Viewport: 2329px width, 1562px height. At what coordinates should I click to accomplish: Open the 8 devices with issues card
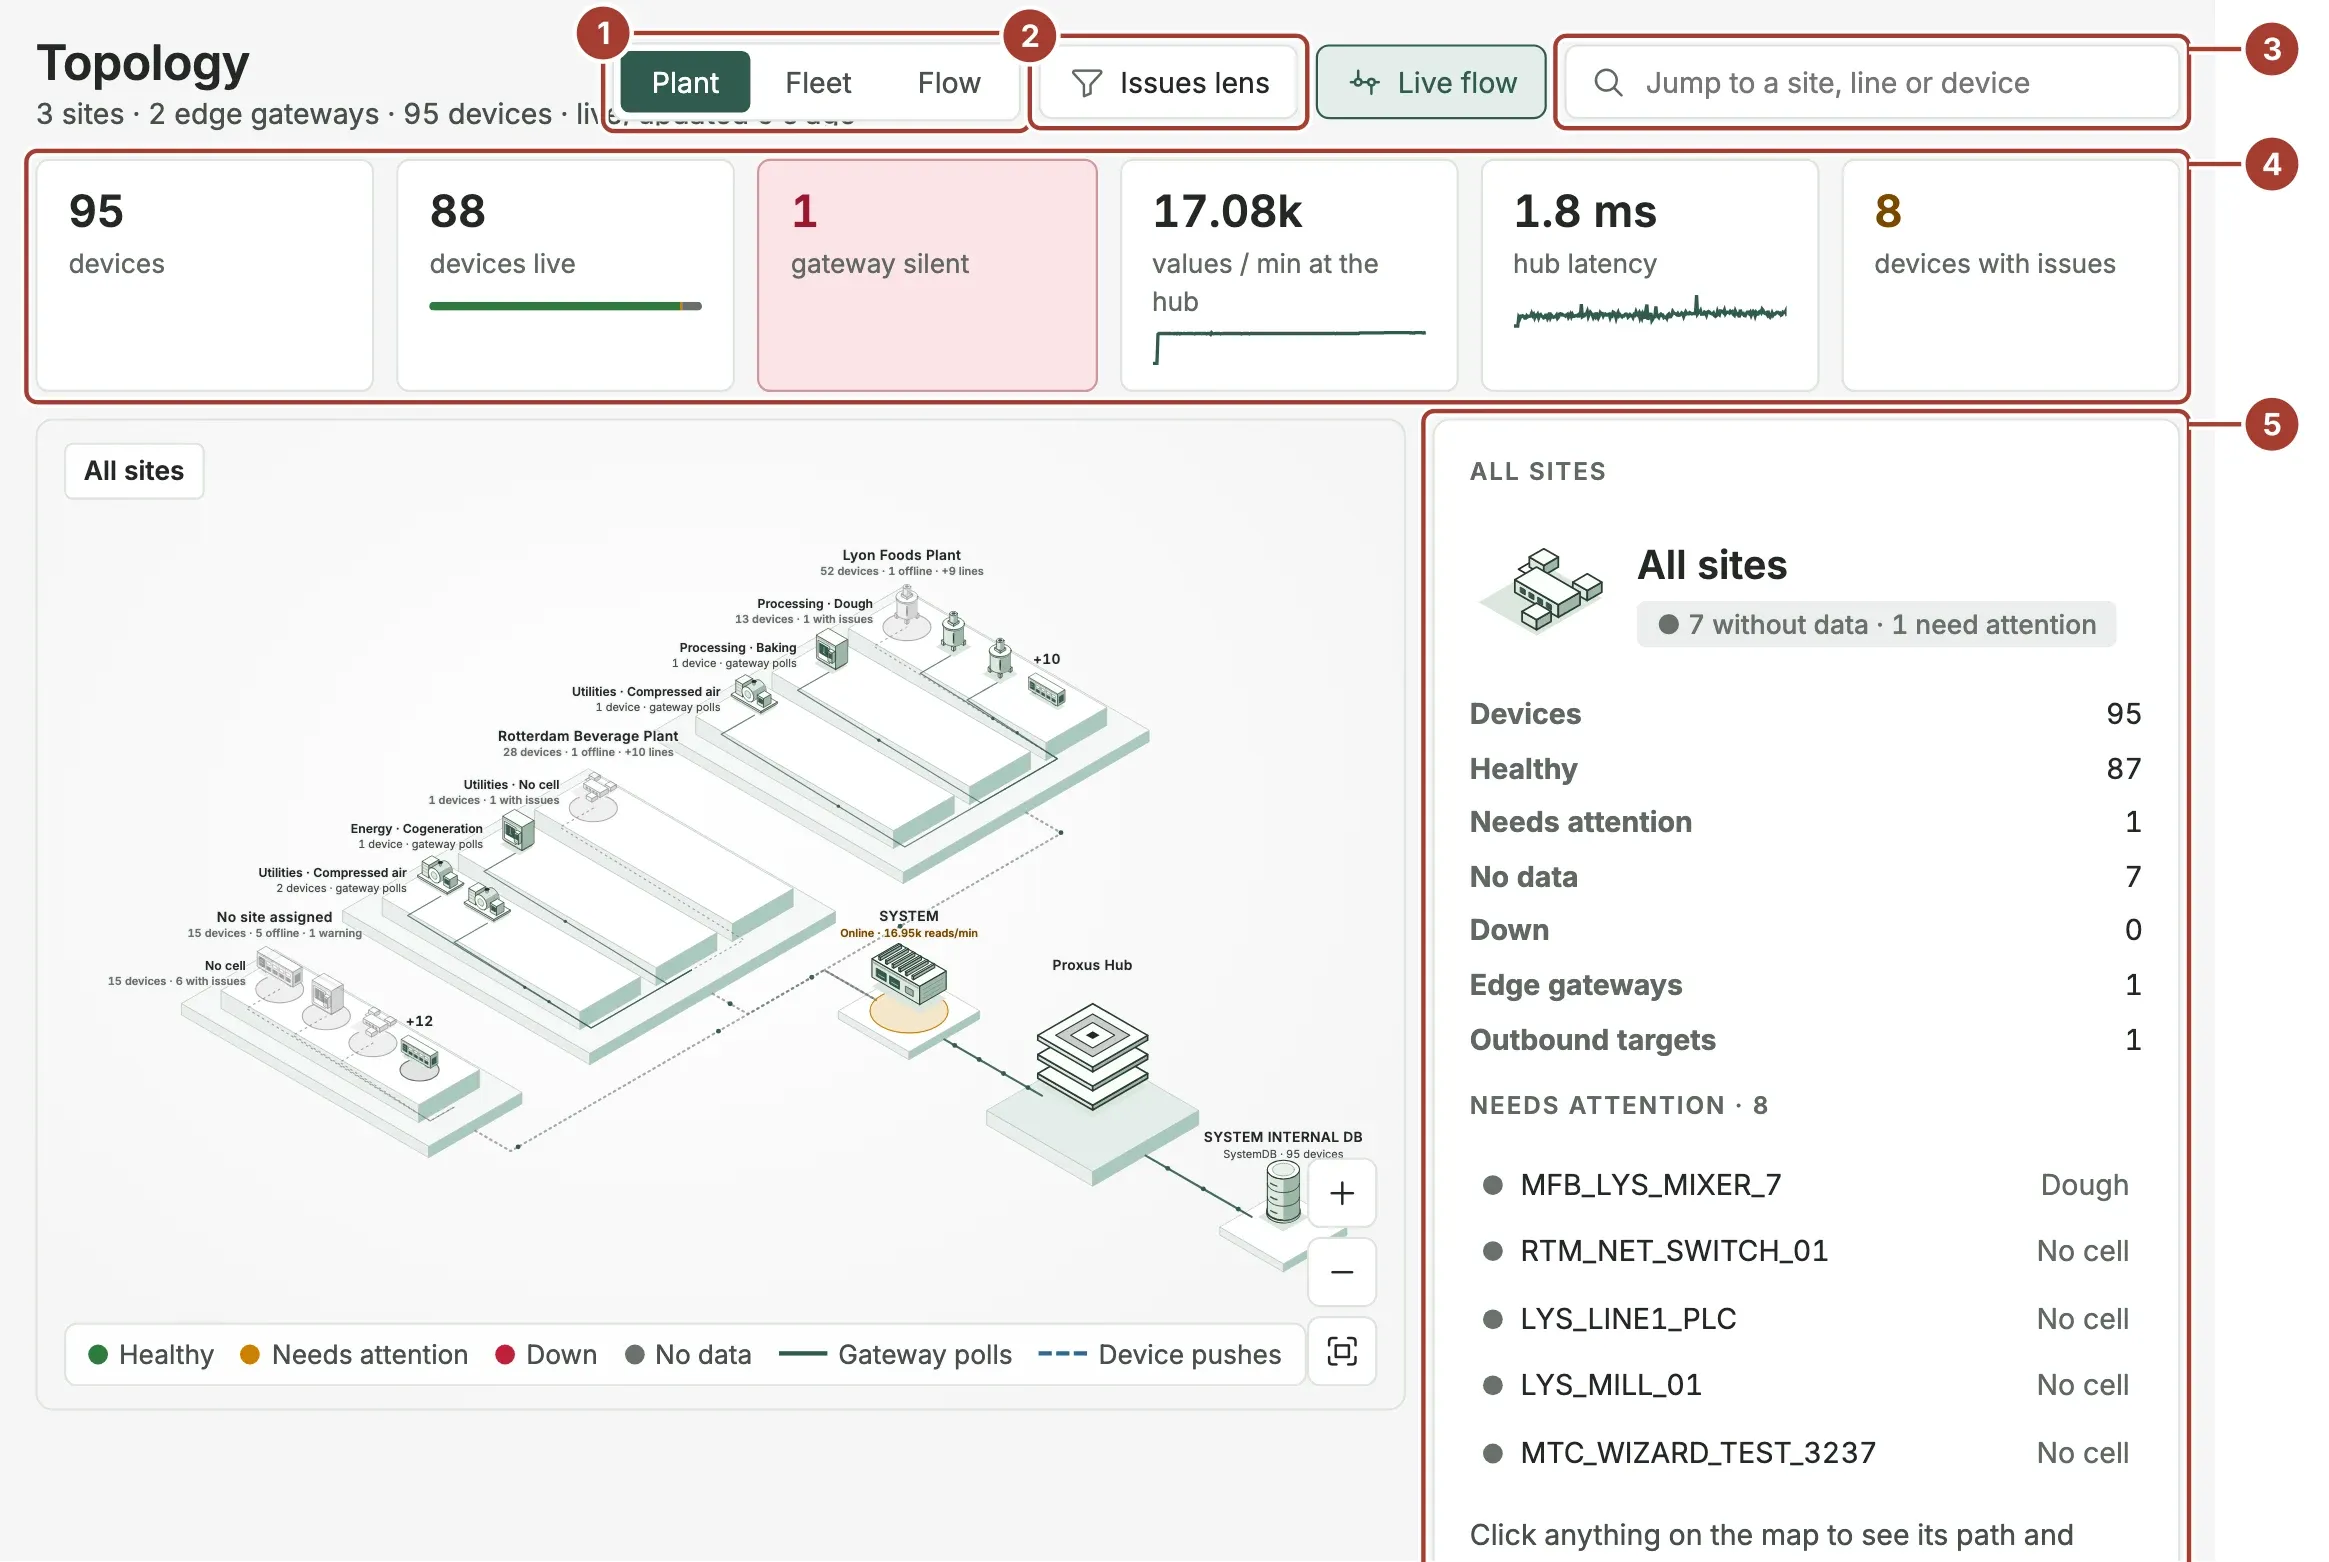pyautogui.click(x=2011, y=275)
